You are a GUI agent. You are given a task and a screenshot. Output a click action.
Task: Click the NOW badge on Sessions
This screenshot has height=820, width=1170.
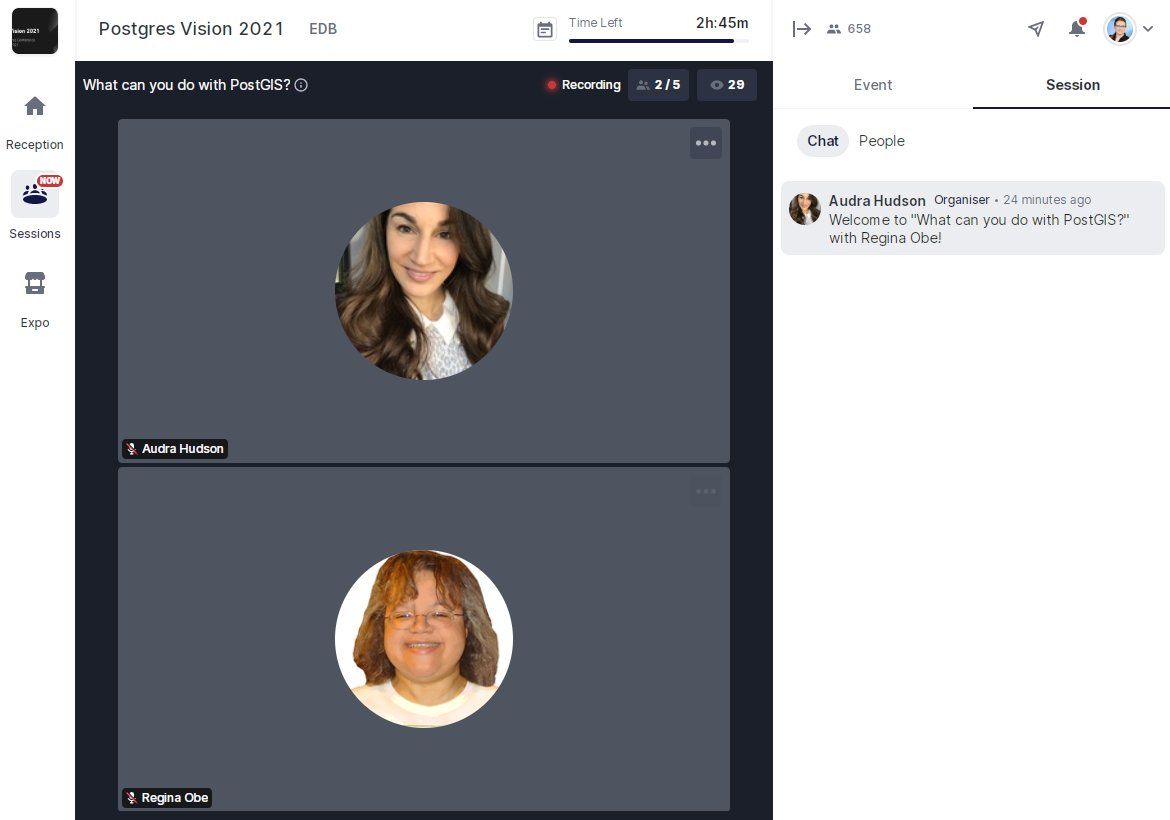coord(50,181)
